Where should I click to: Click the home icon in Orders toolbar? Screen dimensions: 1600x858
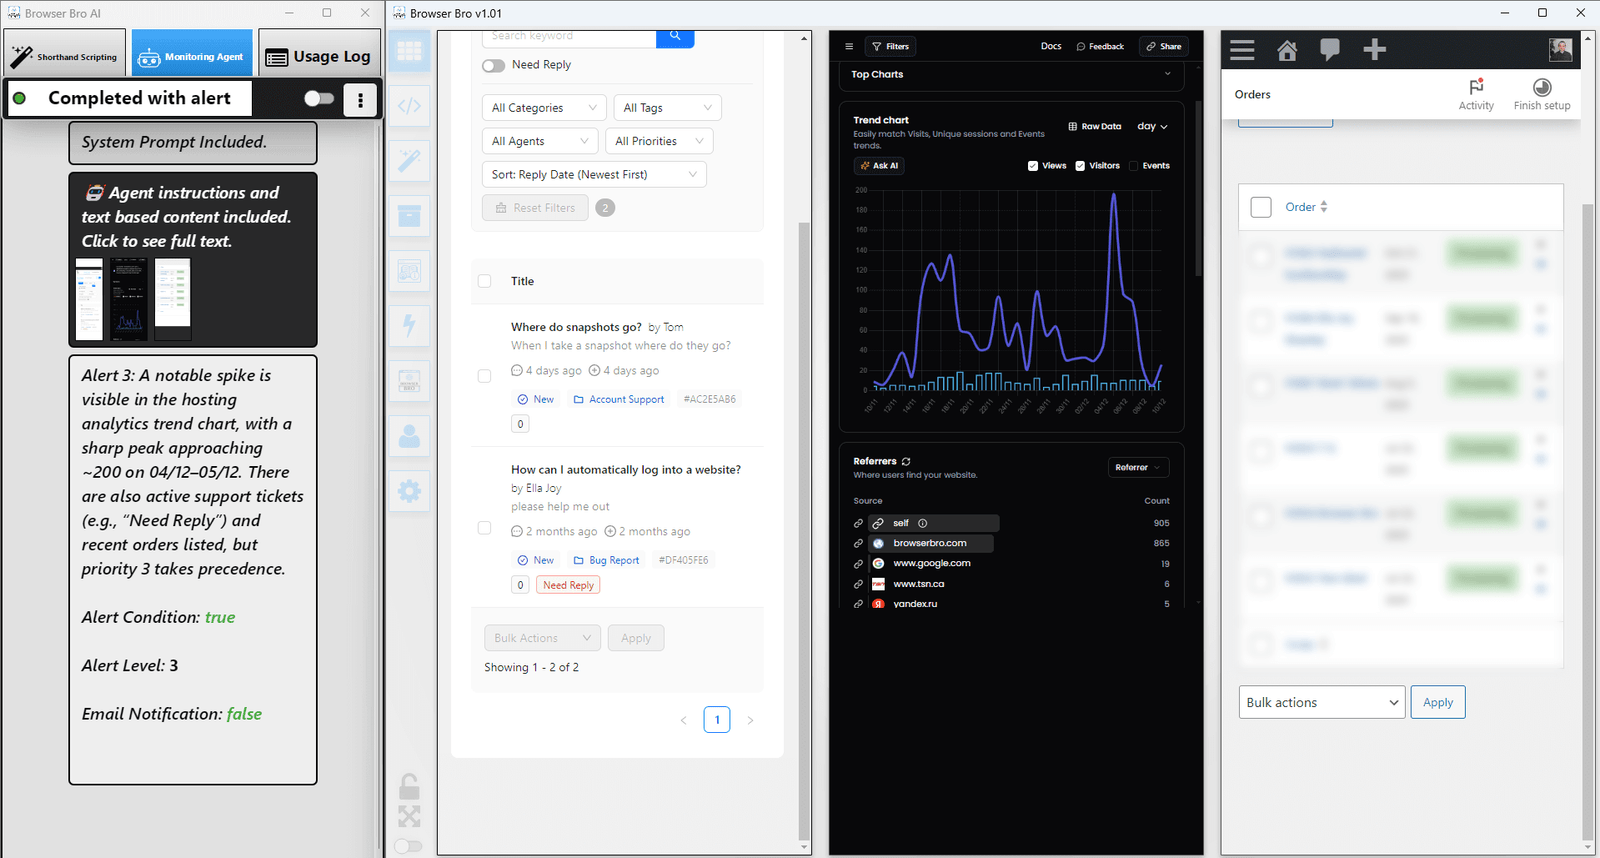click(x=1287, y=50)
